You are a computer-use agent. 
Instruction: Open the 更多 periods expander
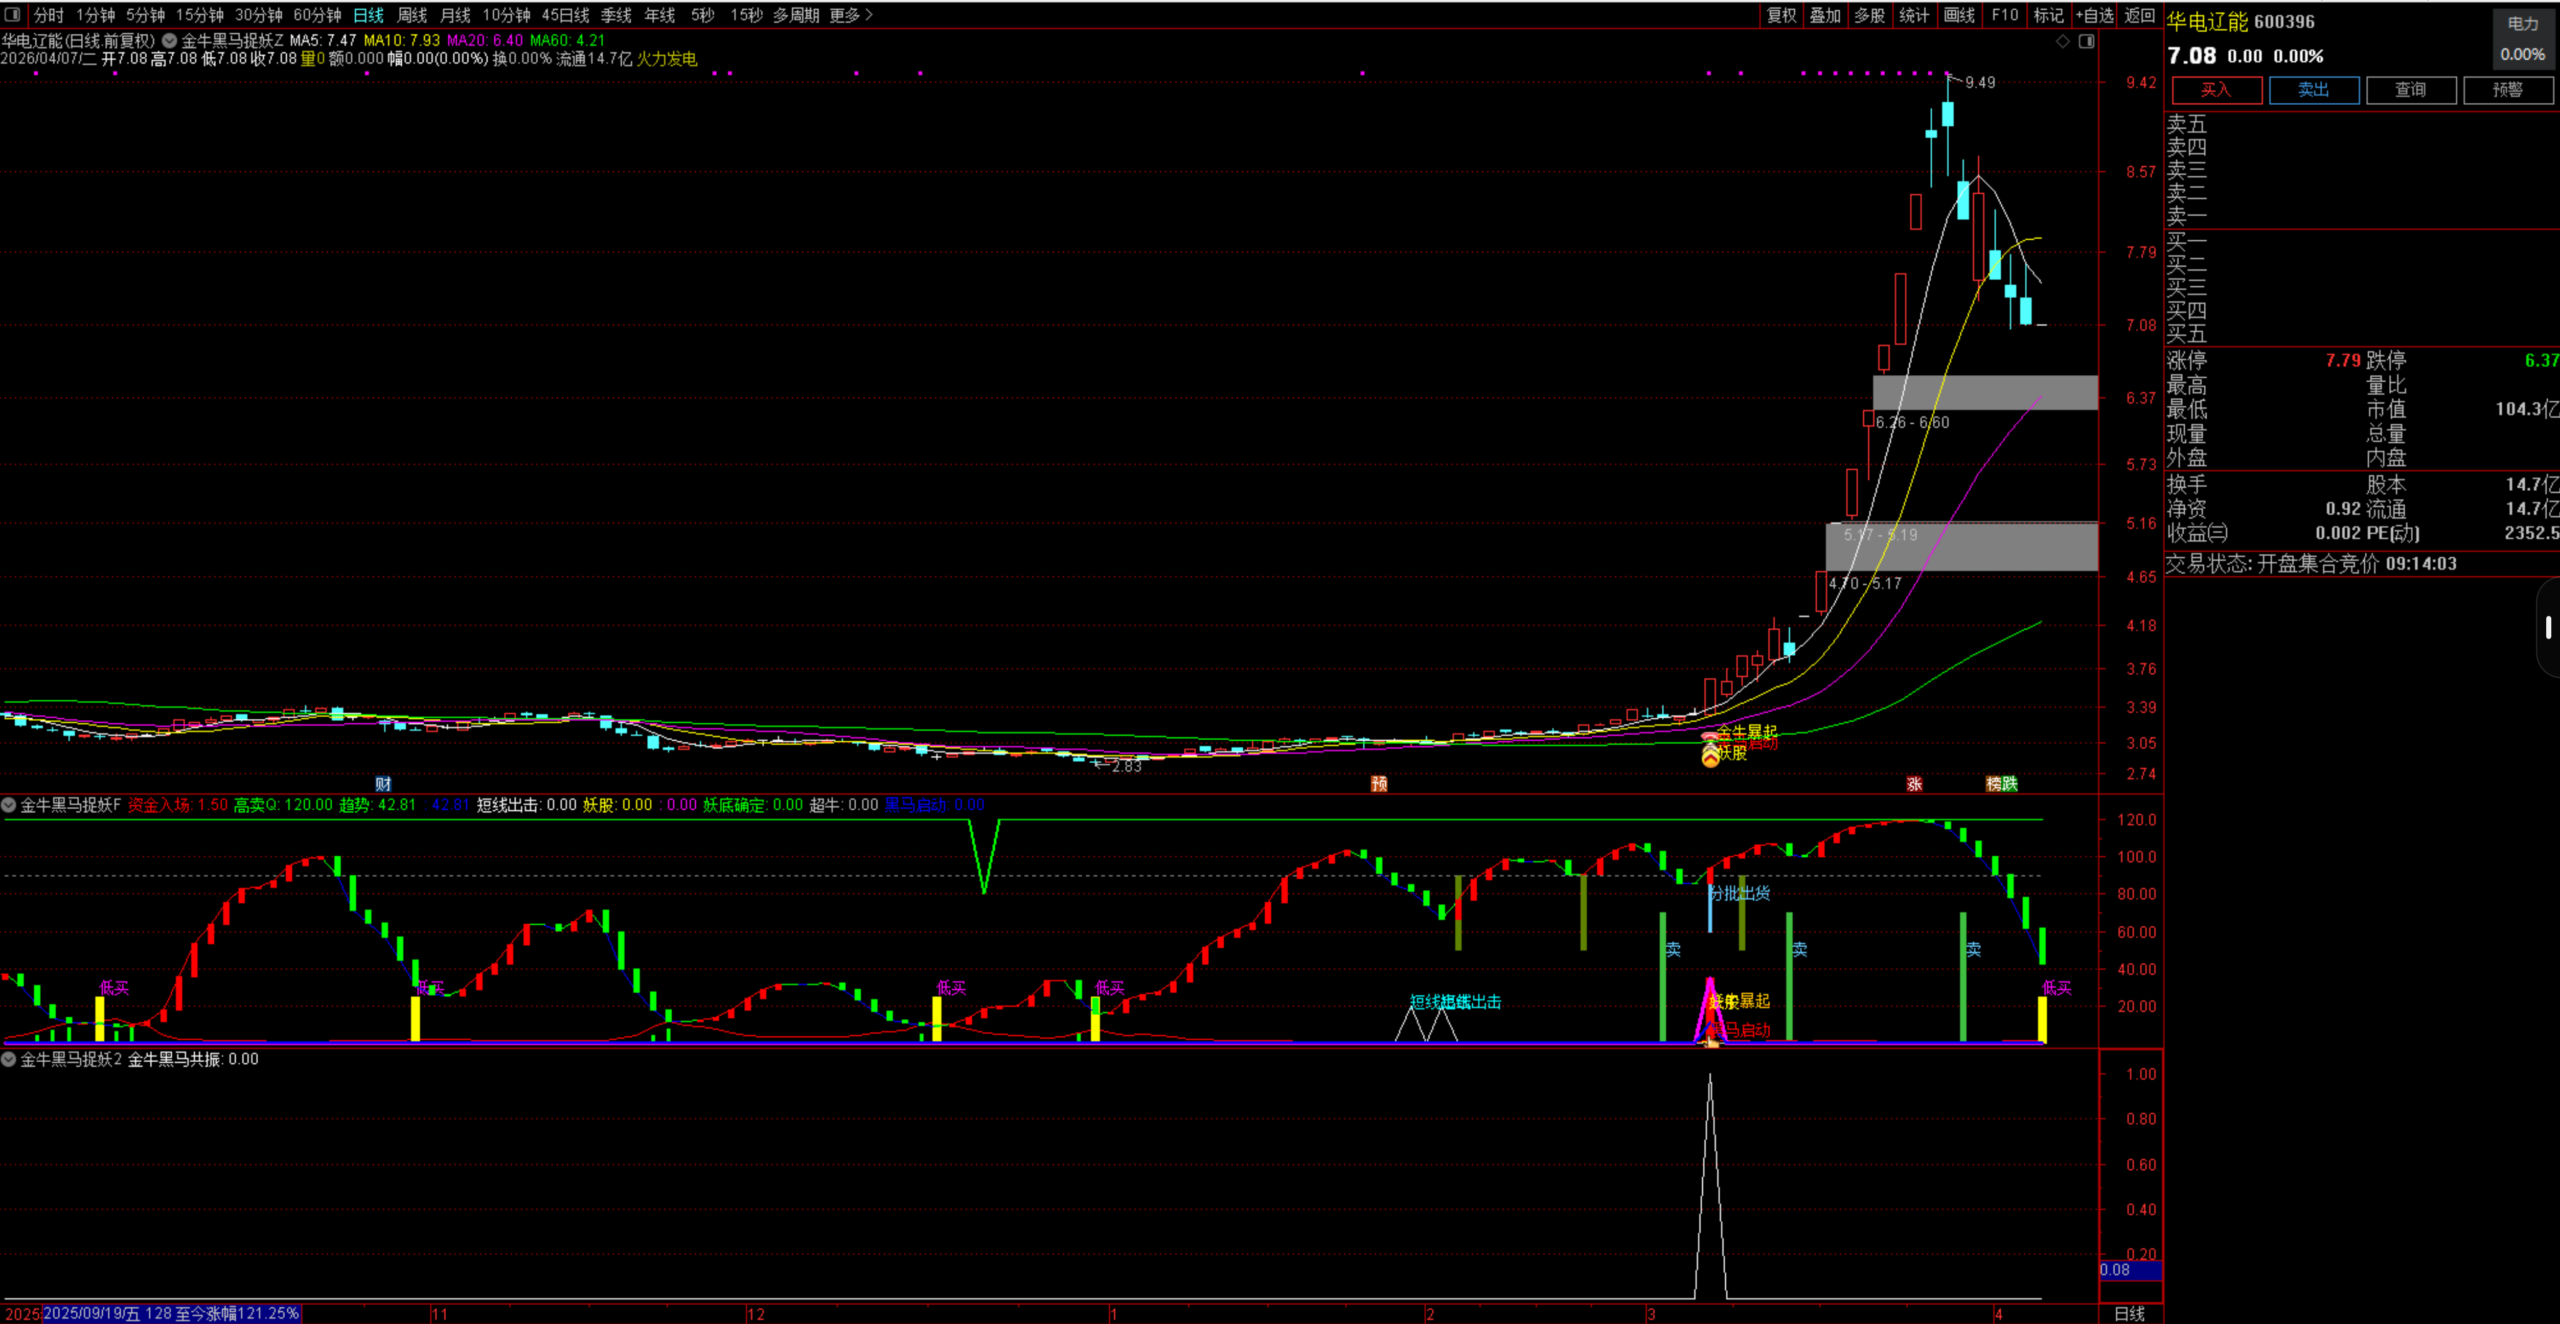coord(851,15)
